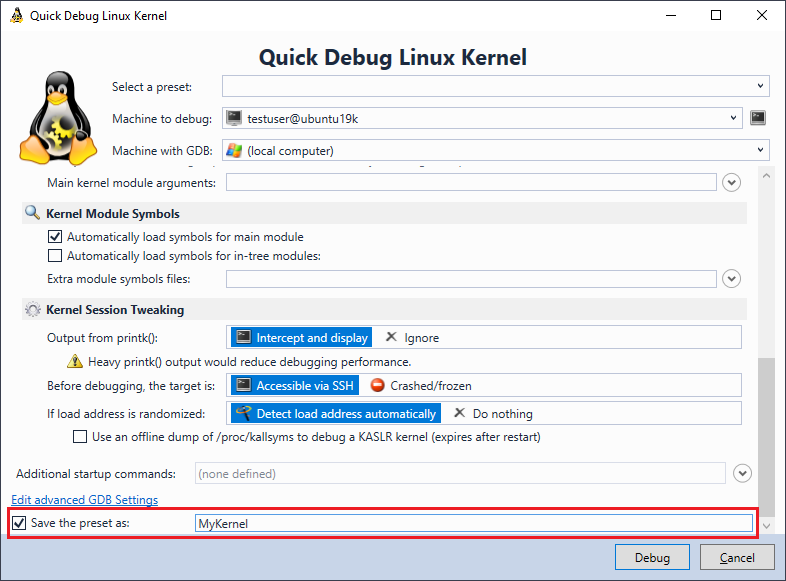786x581 pixels.
Task: Select Ignore for printk output
Action: tap(413, 337)
